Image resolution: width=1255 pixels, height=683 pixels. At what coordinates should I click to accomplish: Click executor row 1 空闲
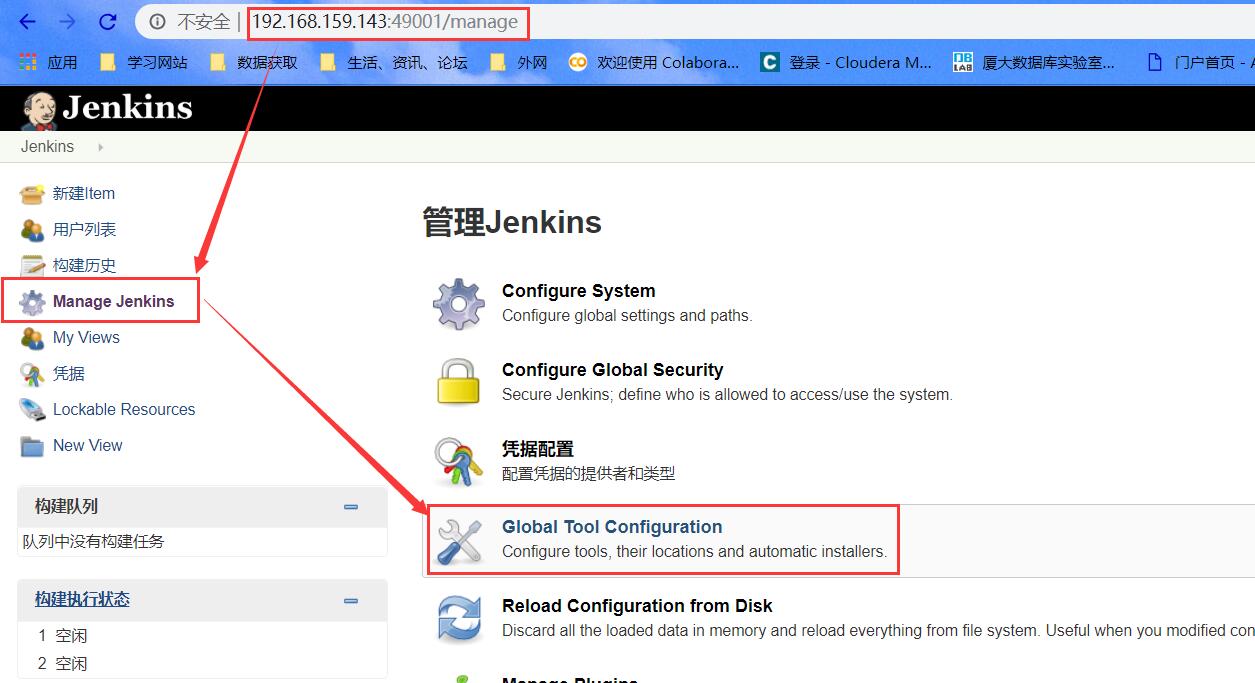[63, 635]
